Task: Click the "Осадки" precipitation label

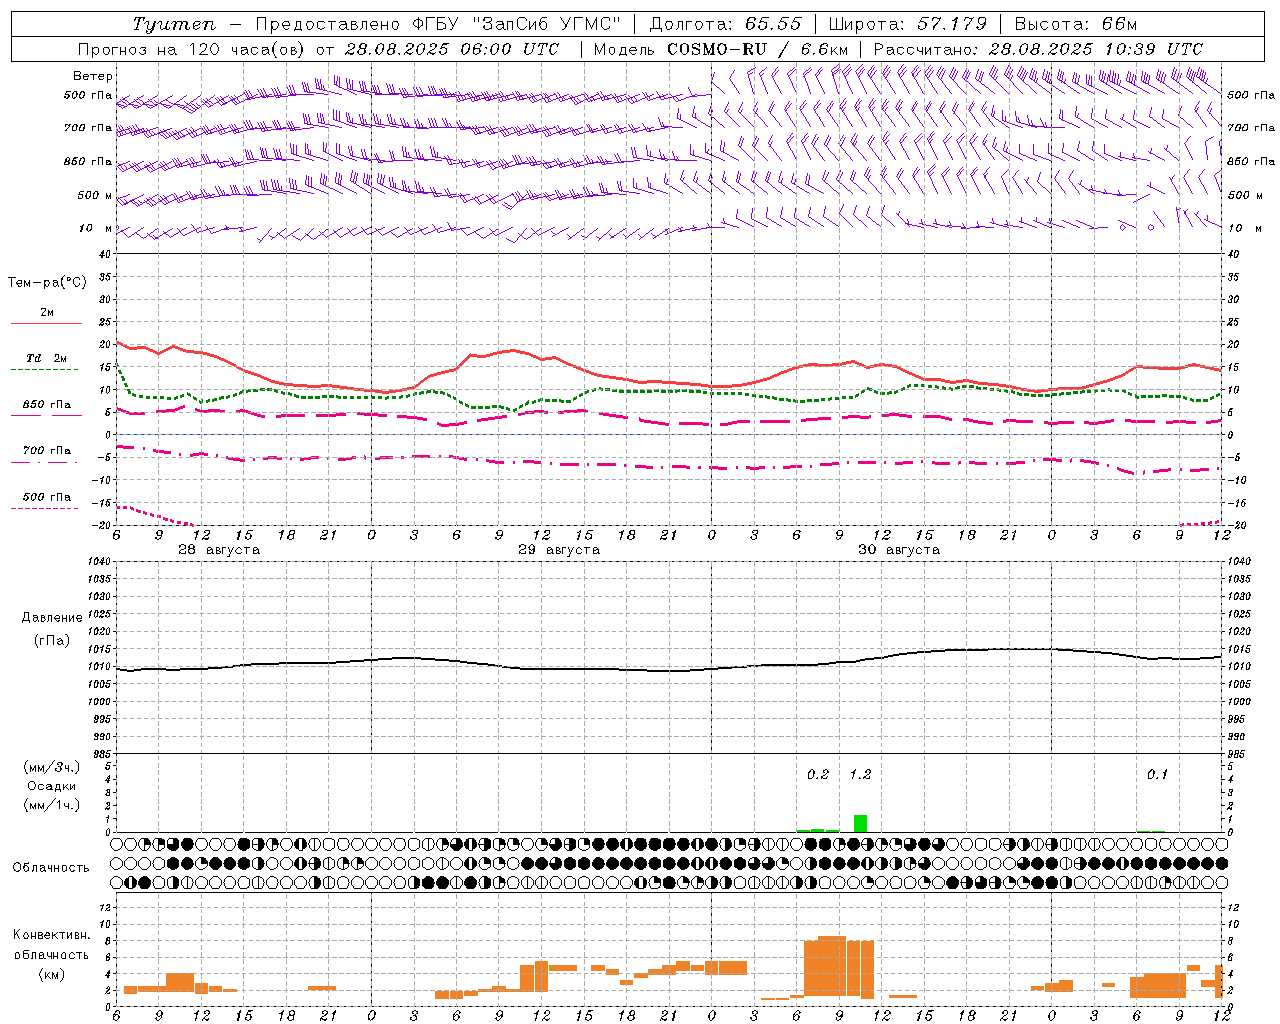Action: (x=52, y=786)
